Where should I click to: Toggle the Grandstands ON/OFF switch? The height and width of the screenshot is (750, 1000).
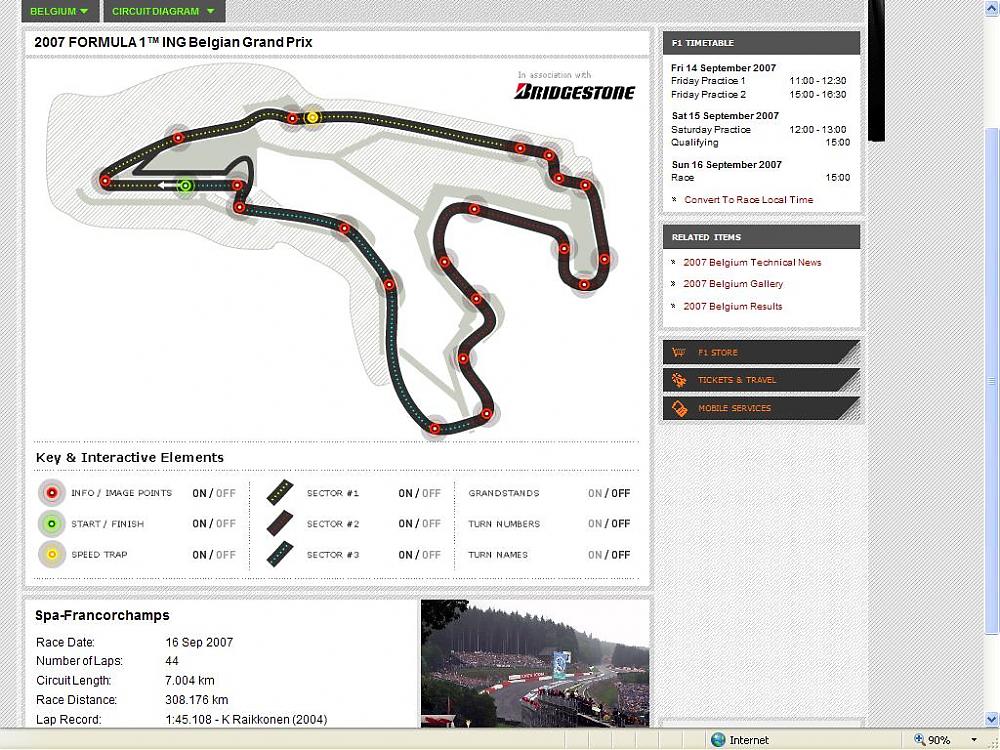pyautogui.click(x=608, y=493)
